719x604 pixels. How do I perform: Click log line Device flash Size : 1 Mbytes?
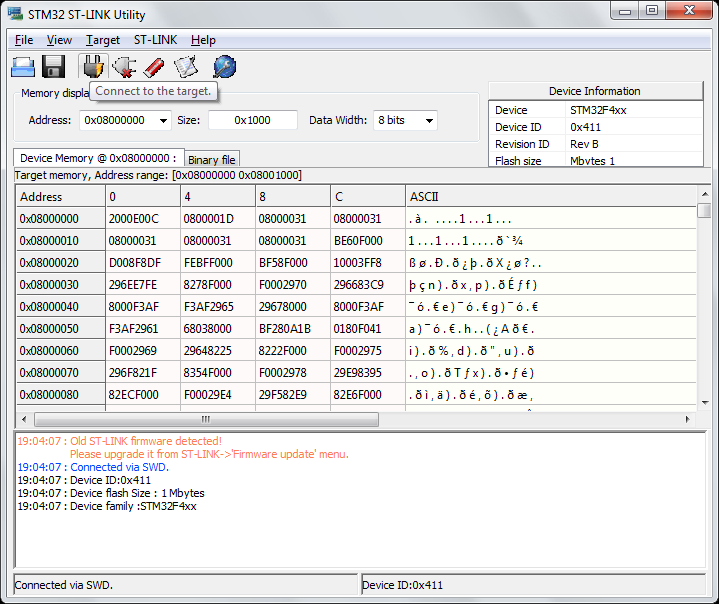tap(111, 493)
